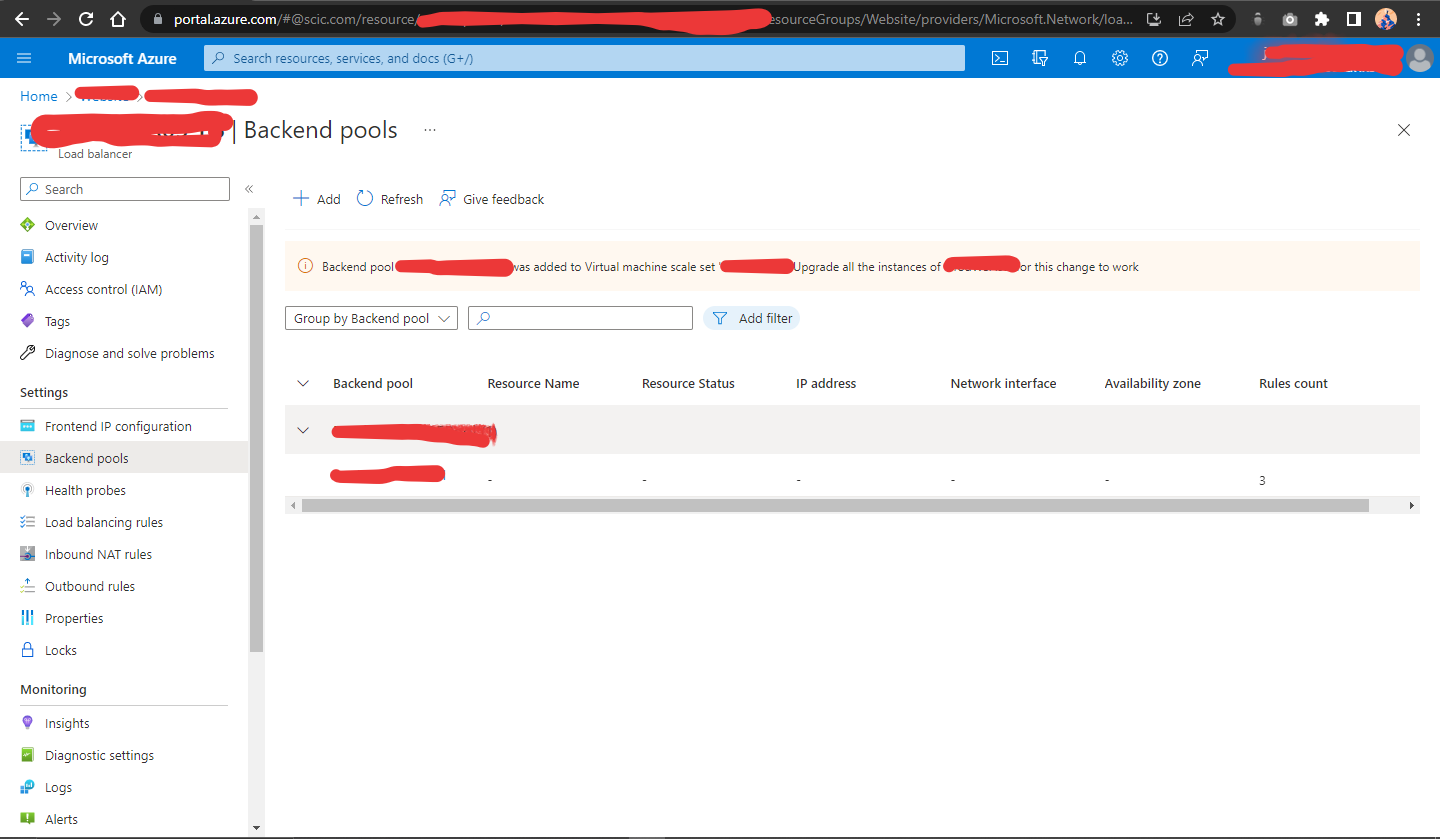Open the help and support menu
Screen dimensions: 1440x839
(x=1159, y=58)
